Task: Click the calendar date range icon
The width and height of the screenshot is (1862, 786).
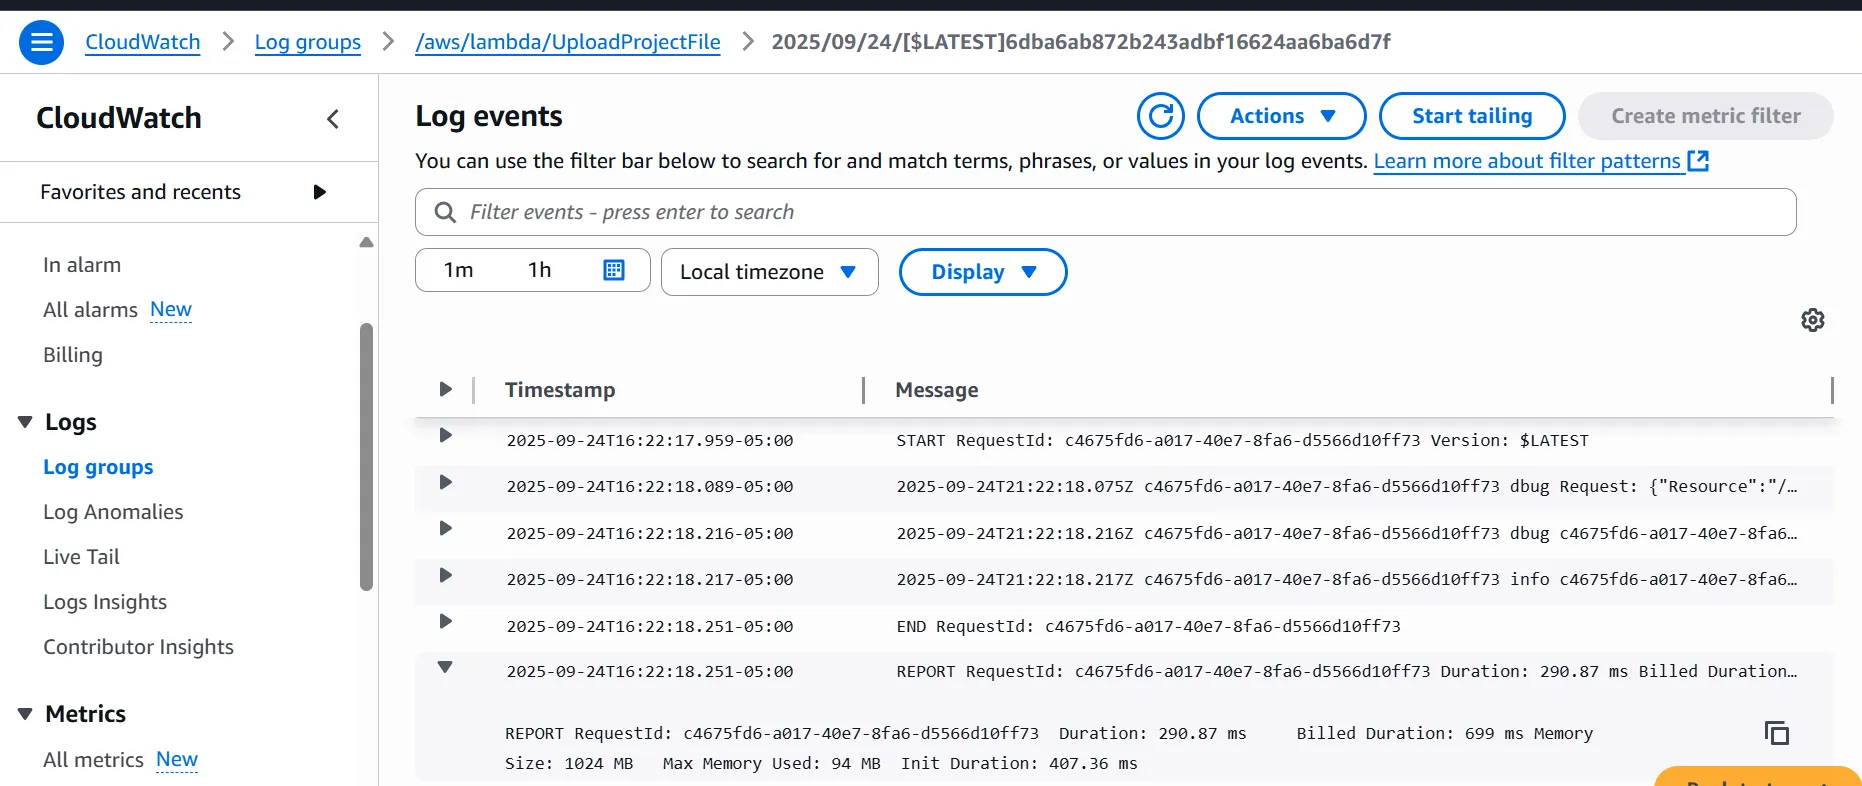Action: pyautogui.click(x=614, y=270)
